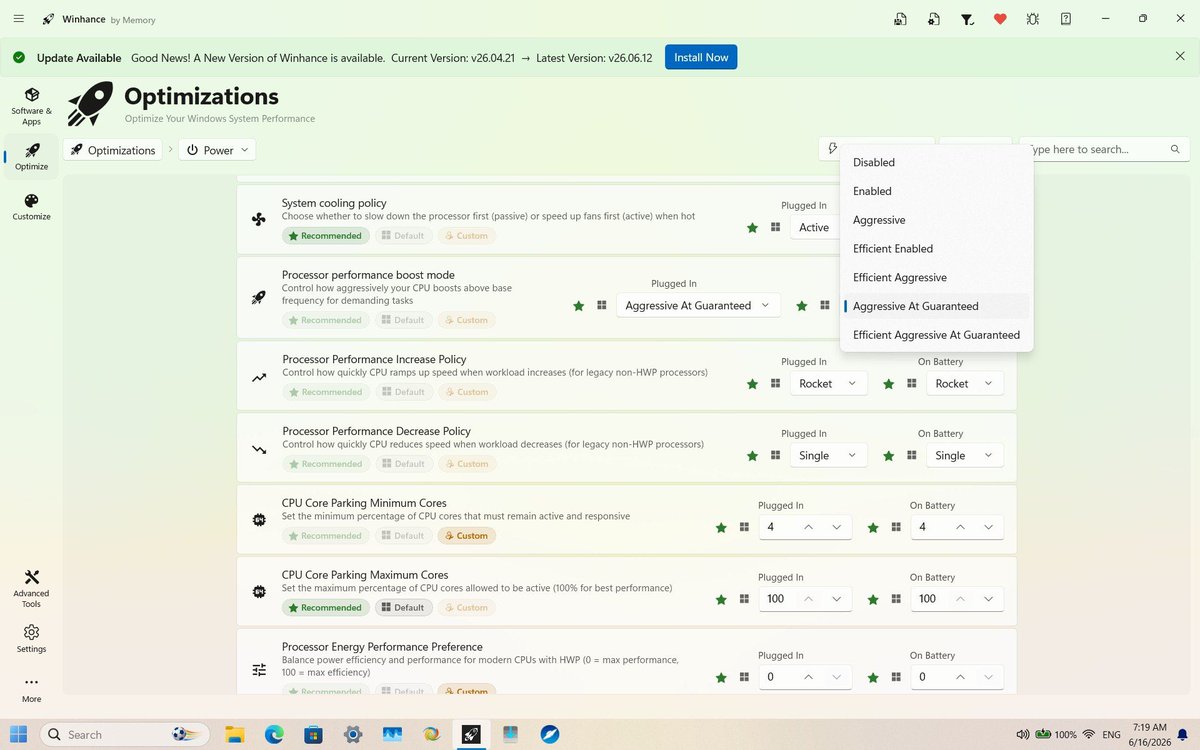The image size is (1200, 750).
Task: Click Plugged In Windows-default icon for Increase Policy
Action: pyautogui.click(x=774, y=384)
